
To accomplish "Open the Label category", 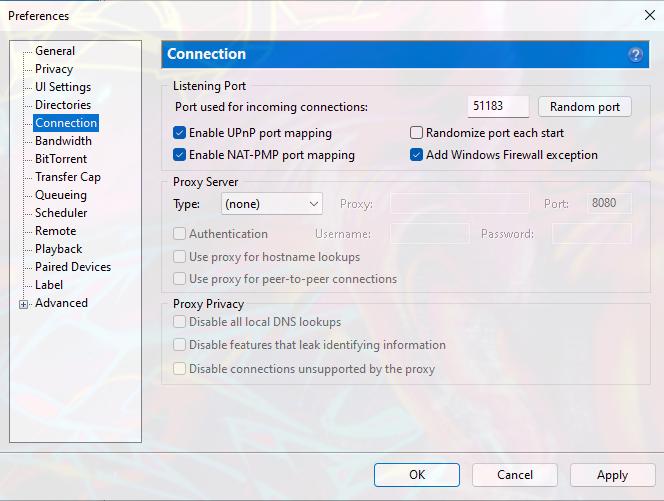I will pos(49,285).
